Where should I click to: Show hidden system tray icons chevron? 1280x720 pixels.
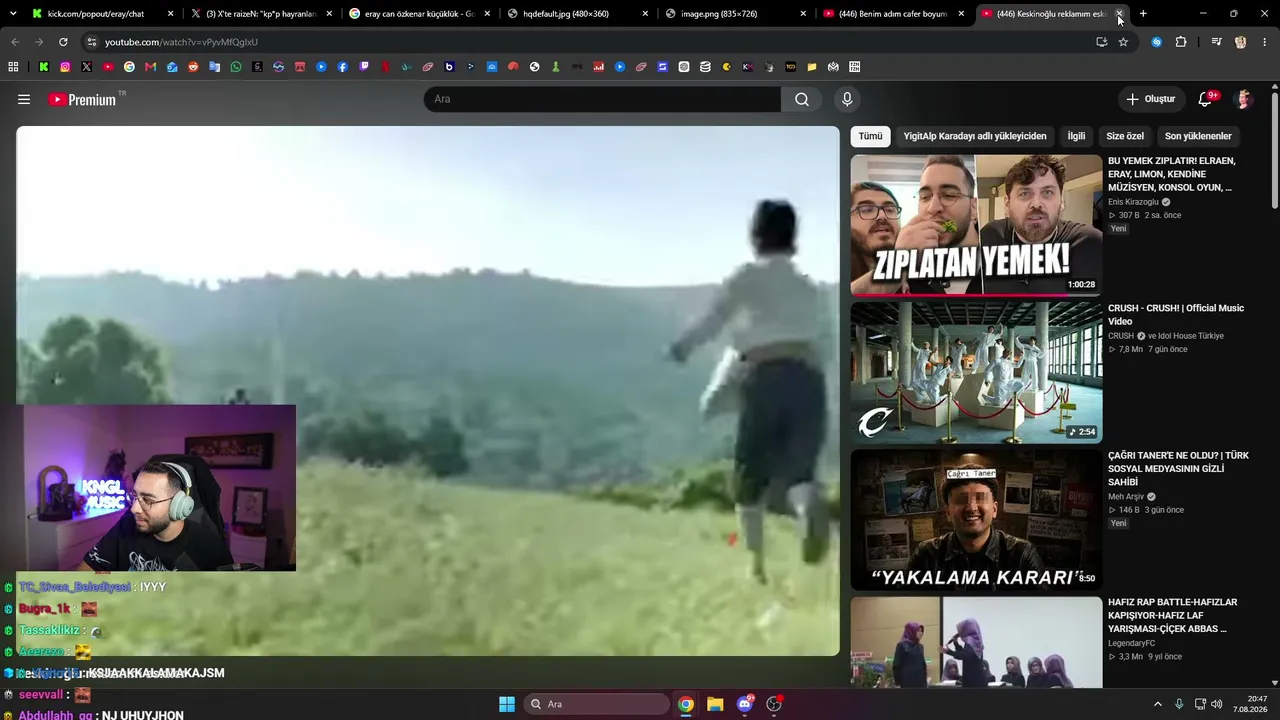tap(1158, 704)
